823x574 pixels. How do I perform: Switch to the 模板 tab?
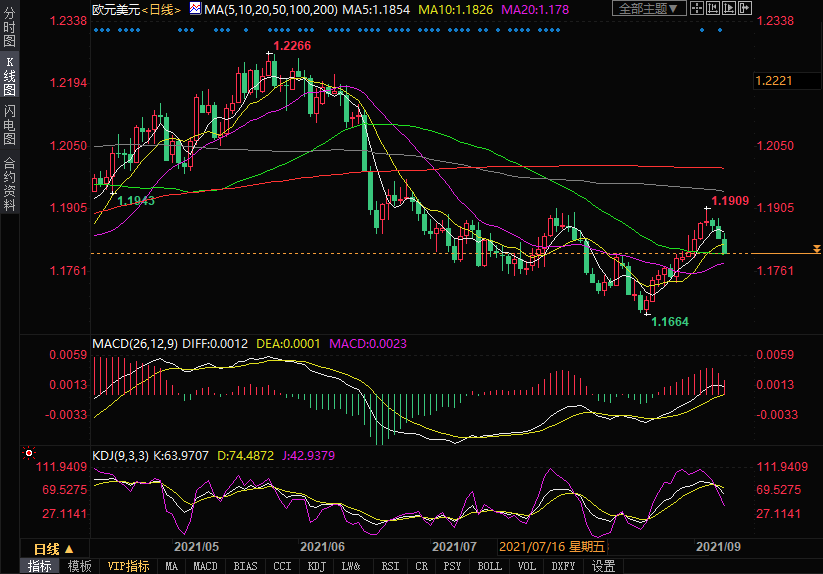point(79,566)
